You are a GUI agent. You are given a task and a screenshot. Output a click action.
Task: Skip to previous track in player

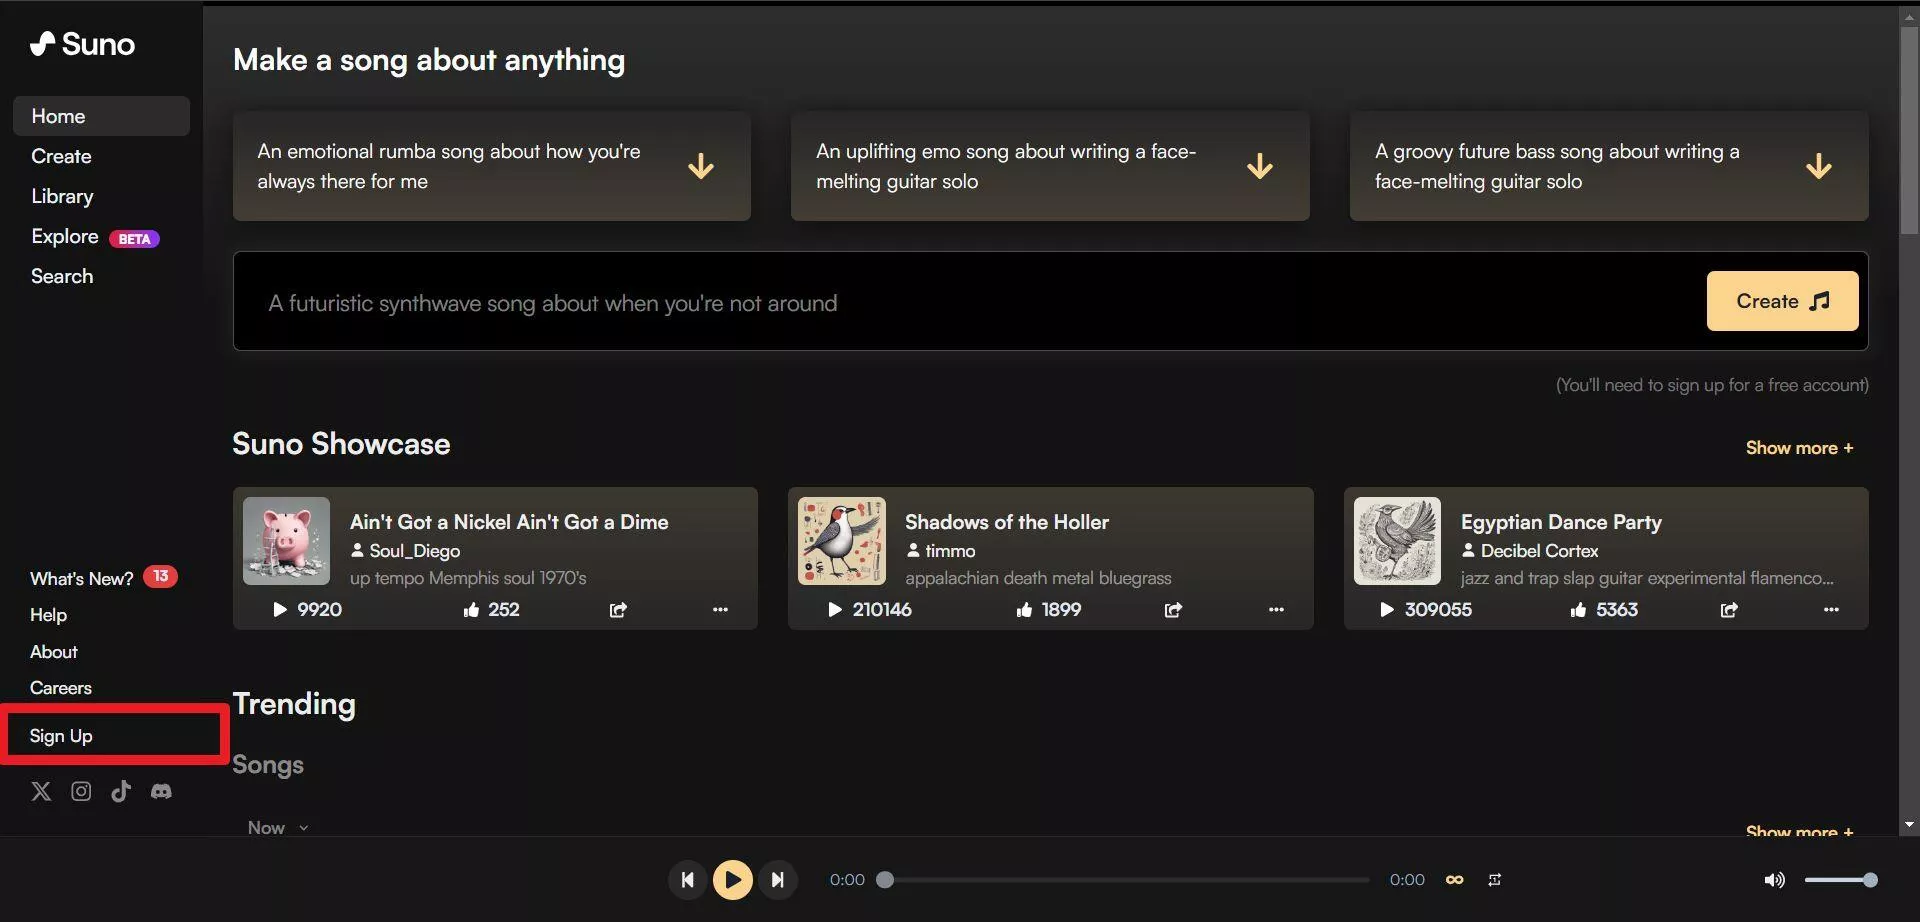point(687,880)
